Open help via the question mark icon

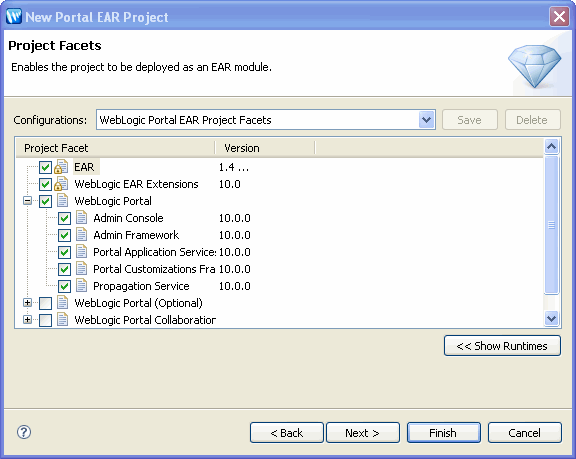[x=24, y=432]
